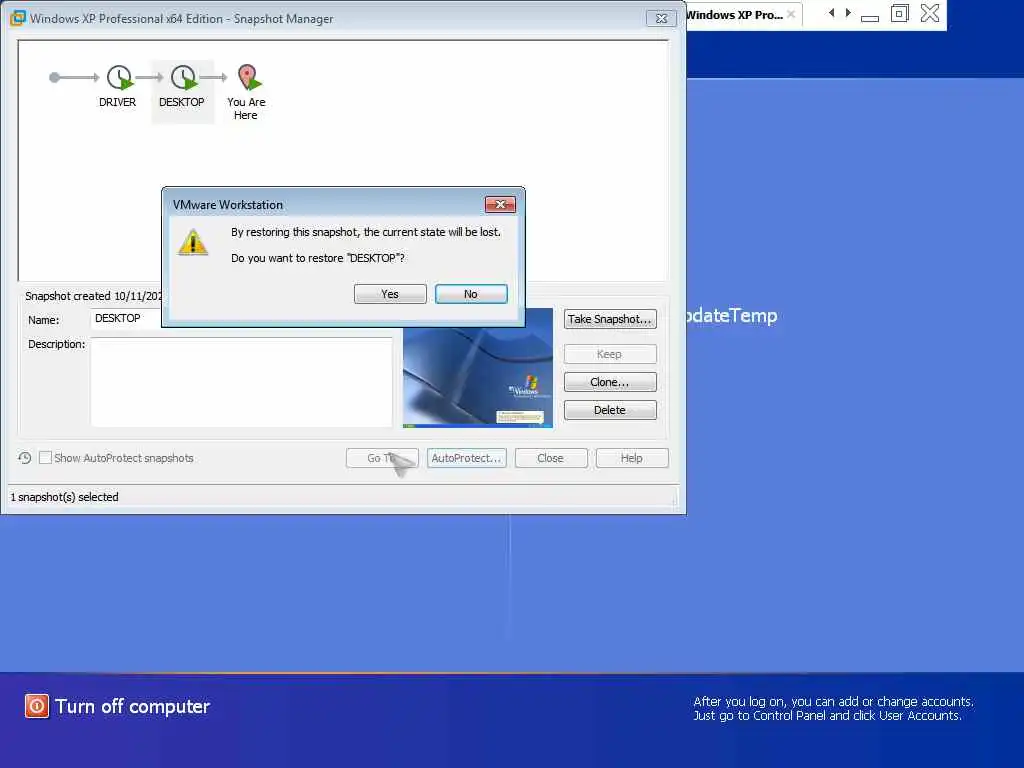The image size is (1024, 768).
Task: Close the Snapshot Manager window
Action: [x=661, y=18]
